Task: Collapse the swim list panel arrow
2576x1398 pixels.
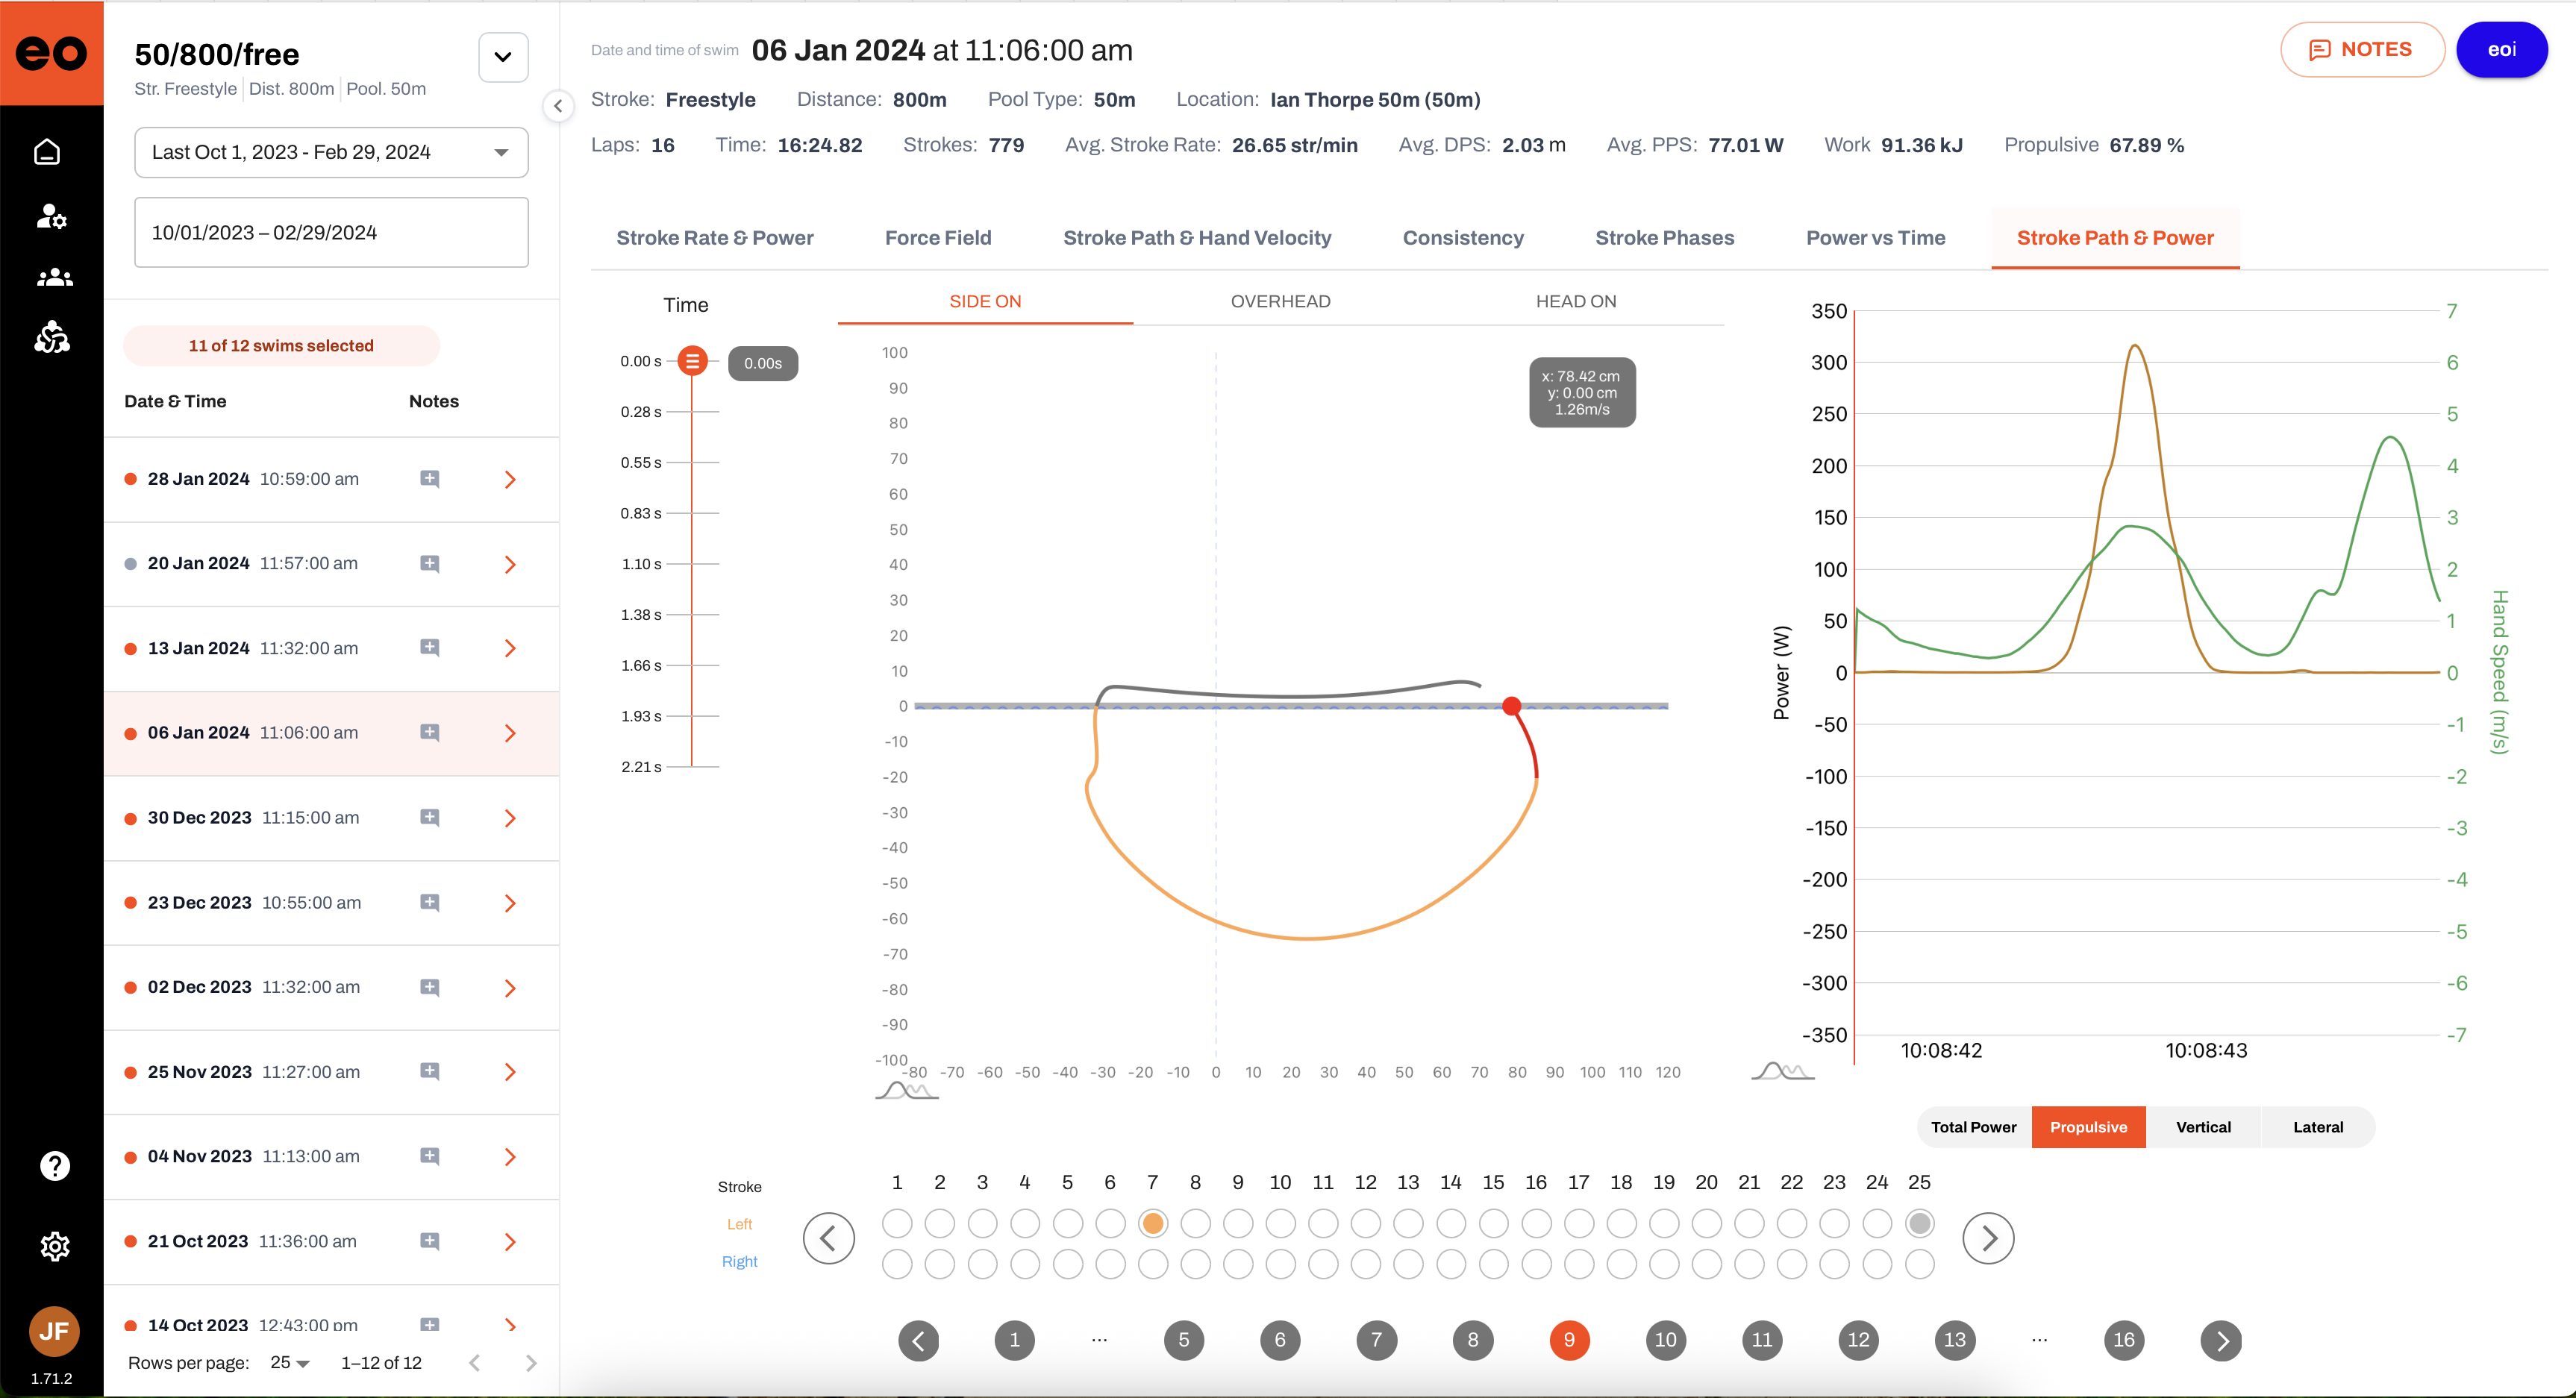Action: pyautogui.click(x=558, y=106)
